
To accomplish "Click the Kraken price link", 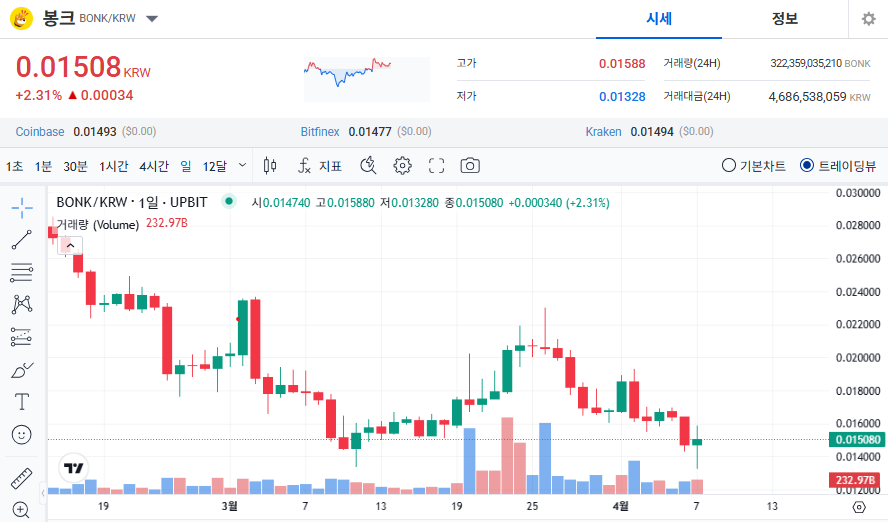I will coord(603,132).
